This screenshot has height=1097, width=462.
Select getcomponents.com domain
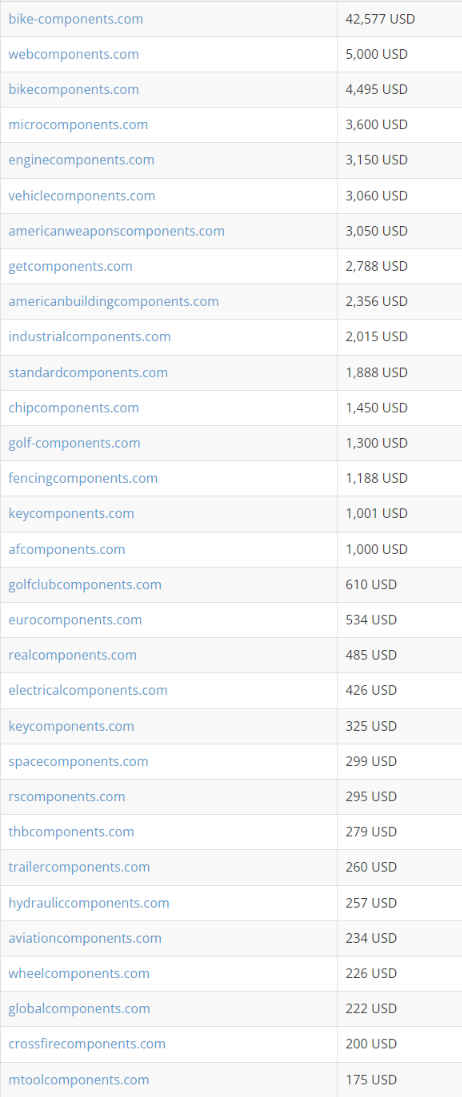pyautogui.click(x=70, y=266)
